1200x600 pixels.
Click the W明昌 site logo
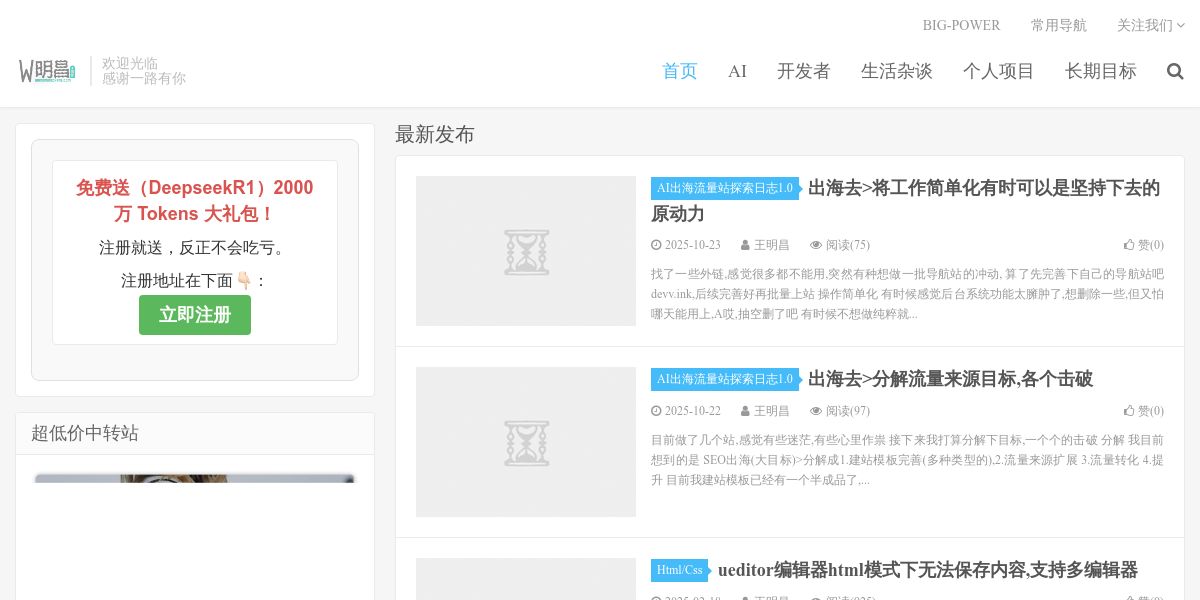coord(47,71)
